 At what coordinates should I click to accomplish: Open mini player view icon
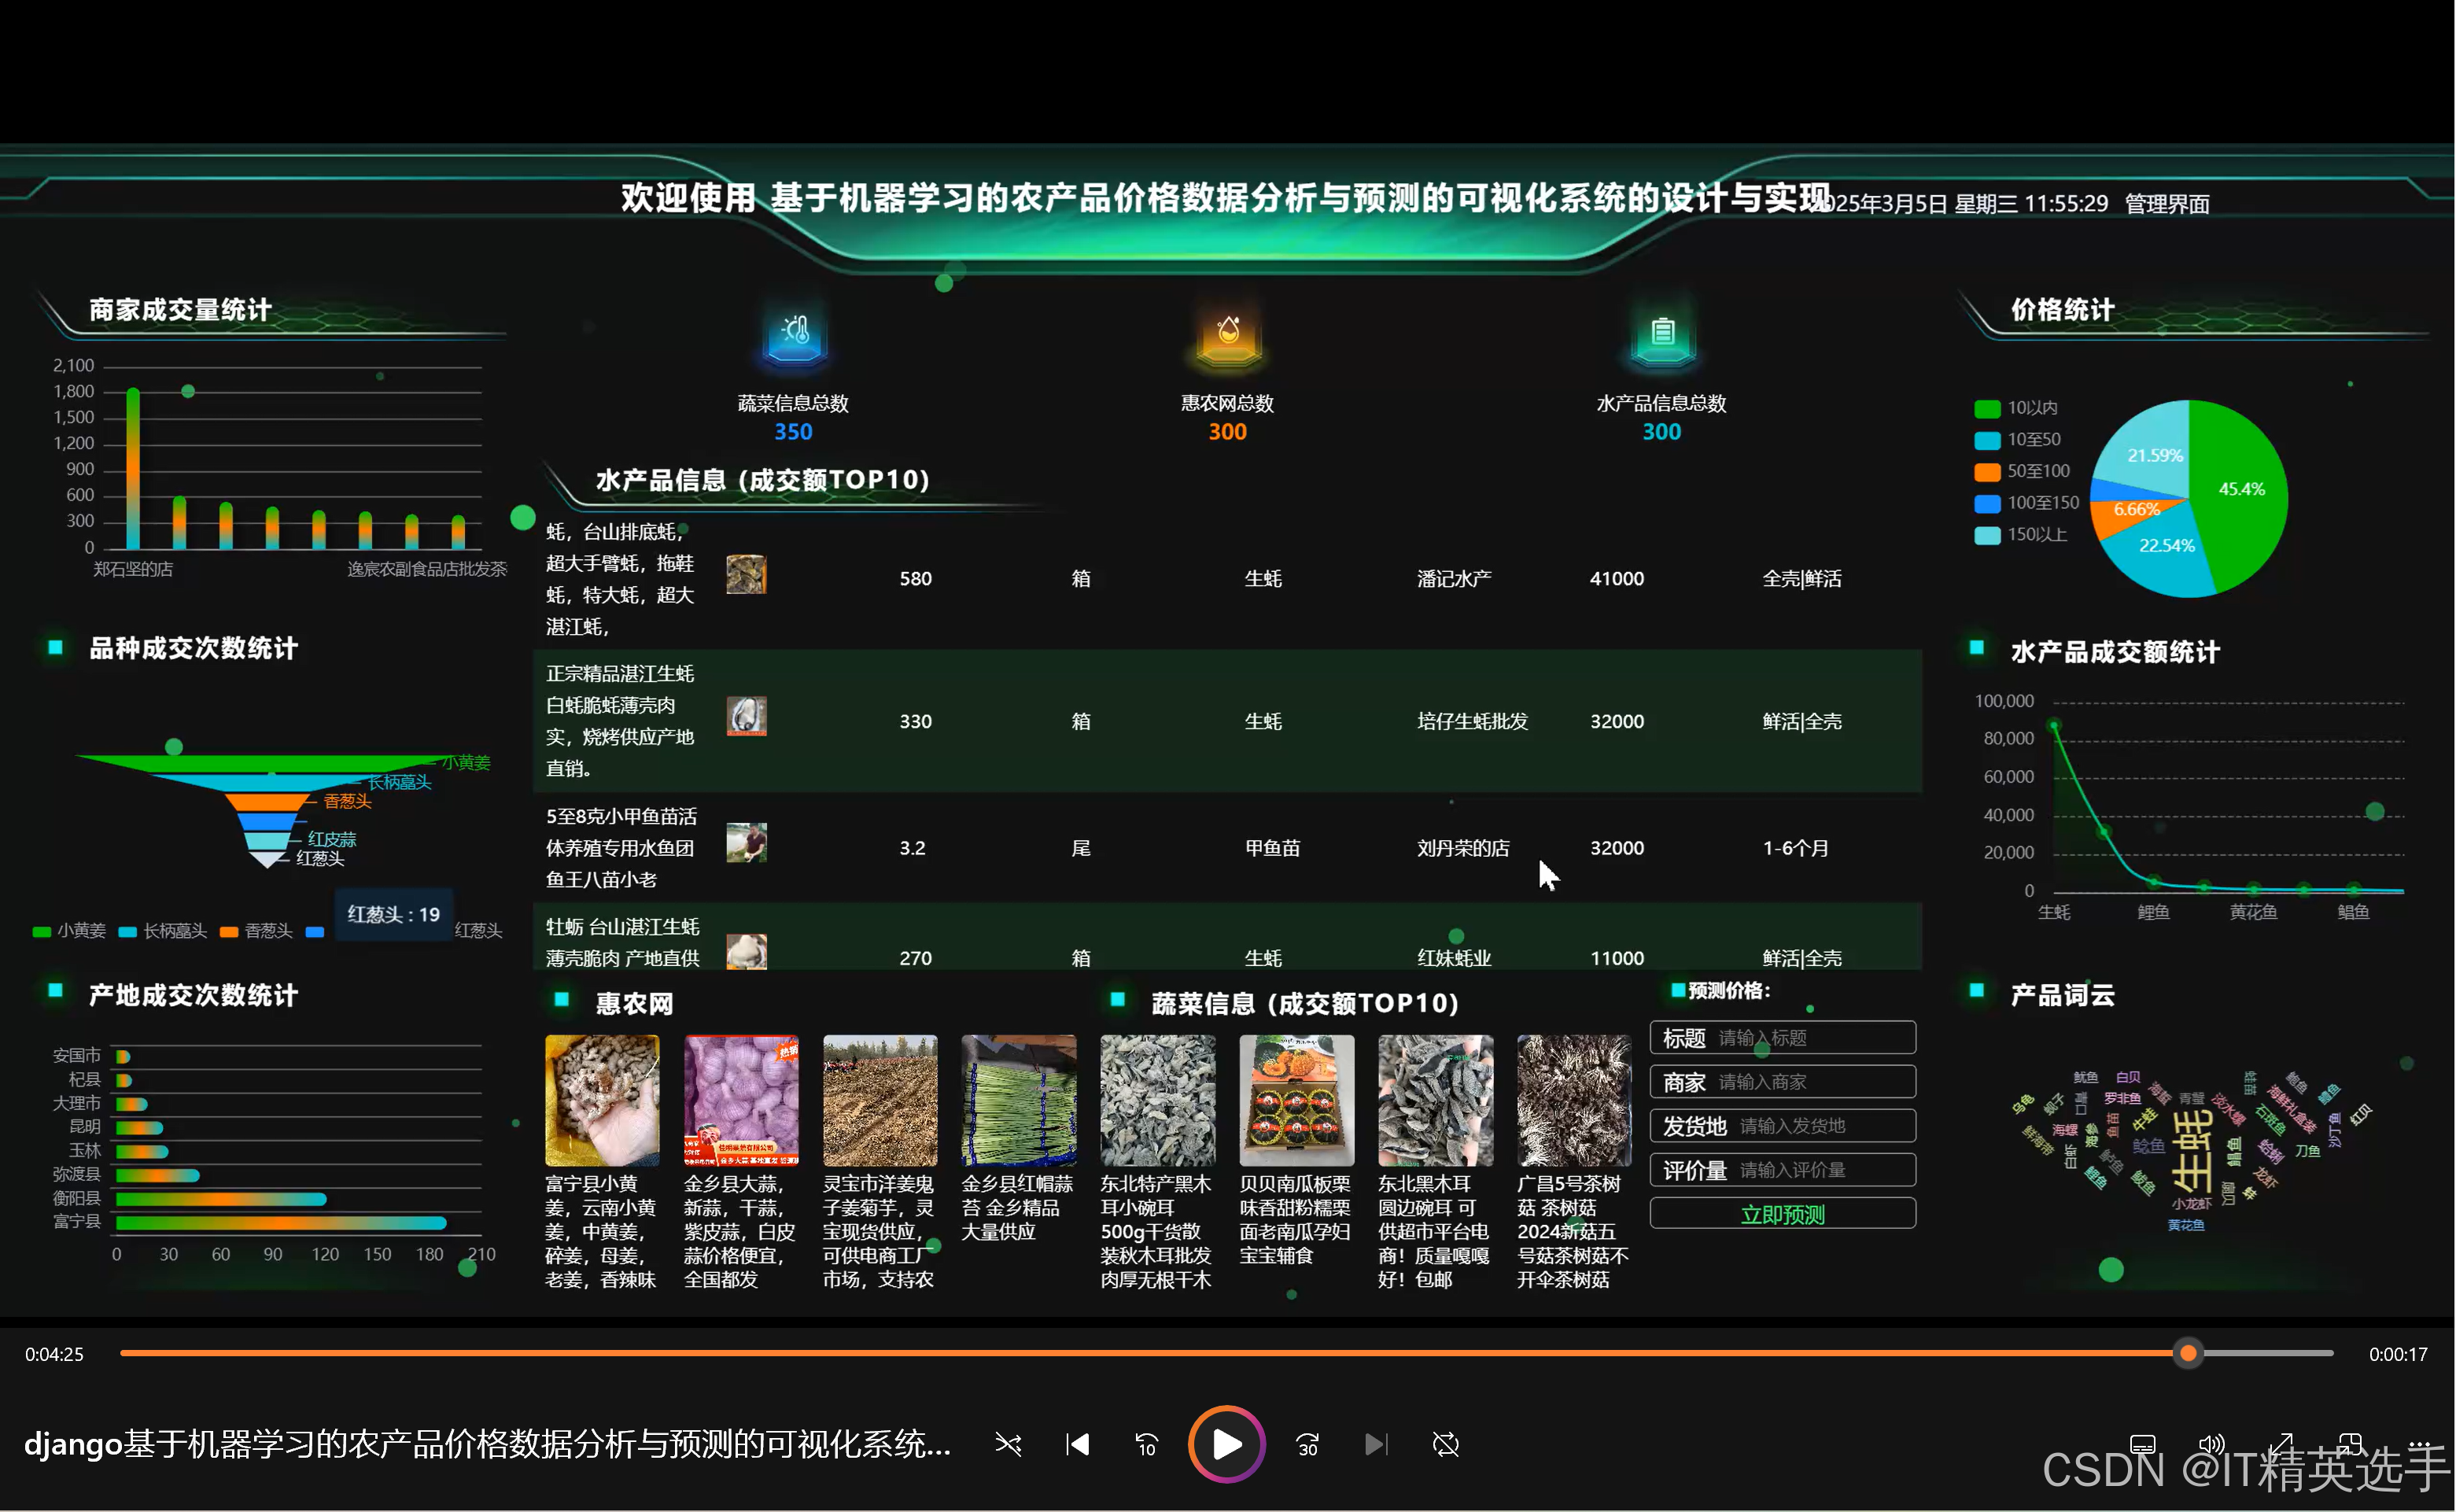point(2350,1444)
